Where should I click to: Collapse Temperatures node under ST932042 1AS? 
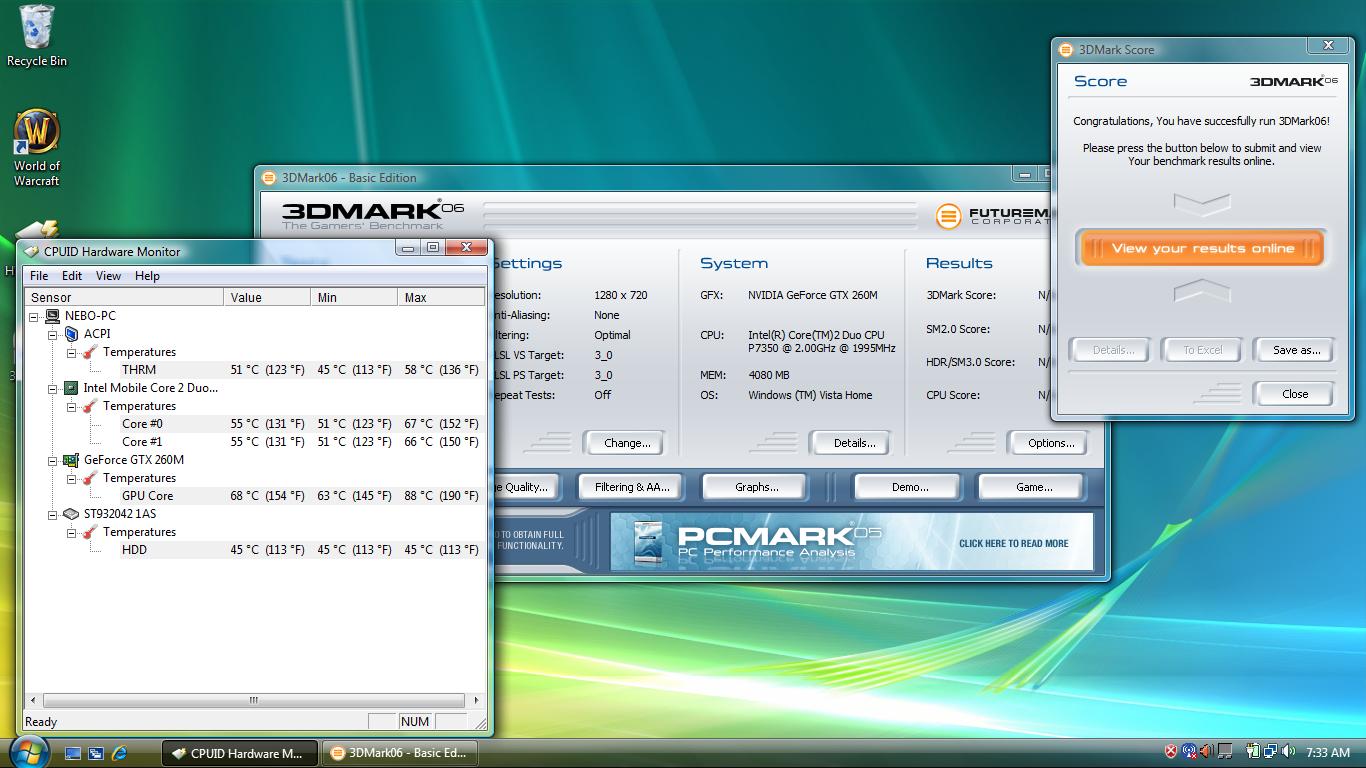coord(72,532)
